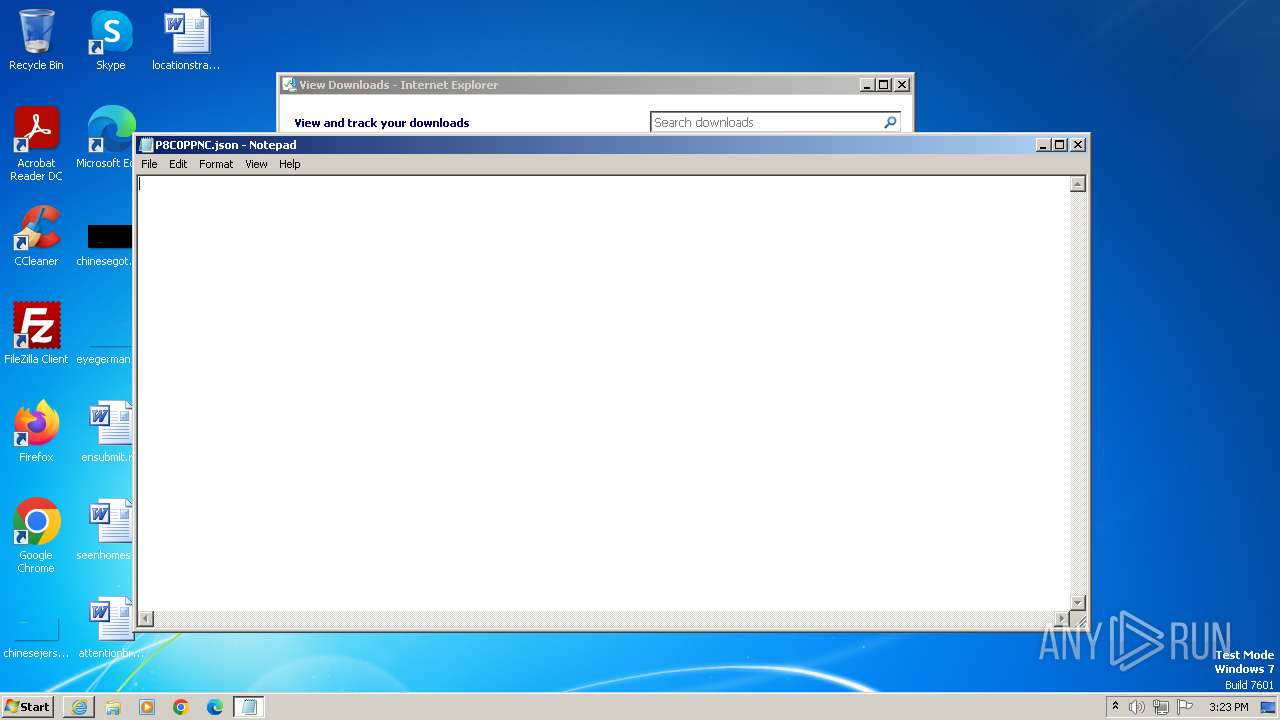Click the Start button
This screenshot has height=720, width=1280.
click(27, 707)
